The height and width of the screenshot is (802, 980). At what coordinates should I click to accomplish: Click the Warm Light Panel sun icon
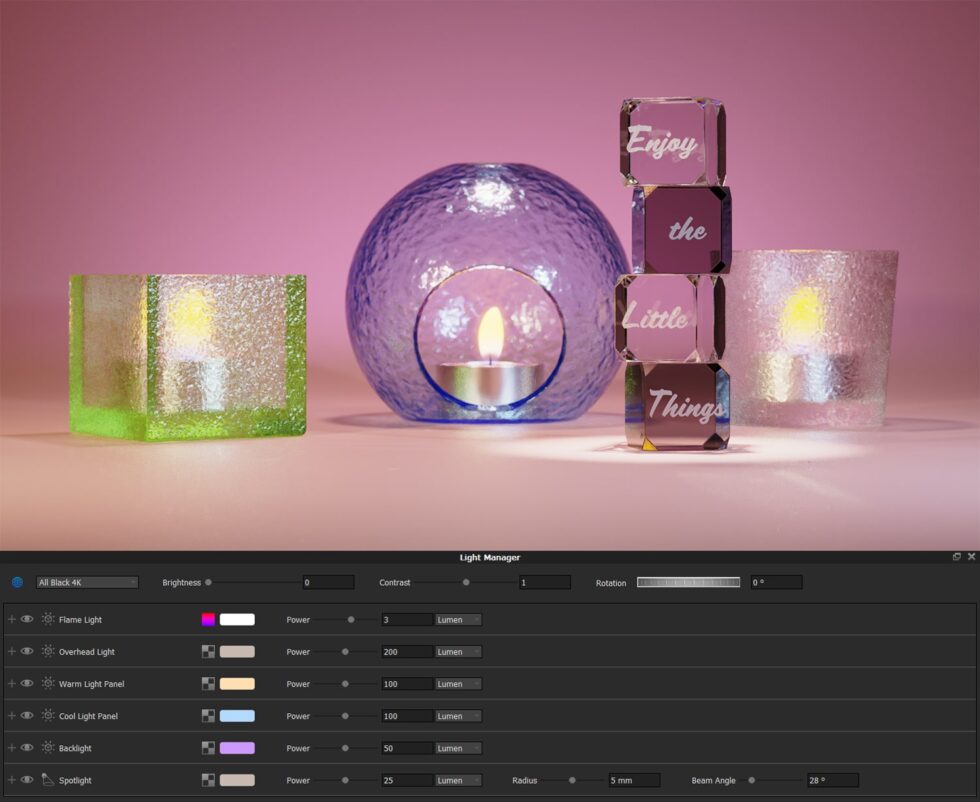pos(47,683)
